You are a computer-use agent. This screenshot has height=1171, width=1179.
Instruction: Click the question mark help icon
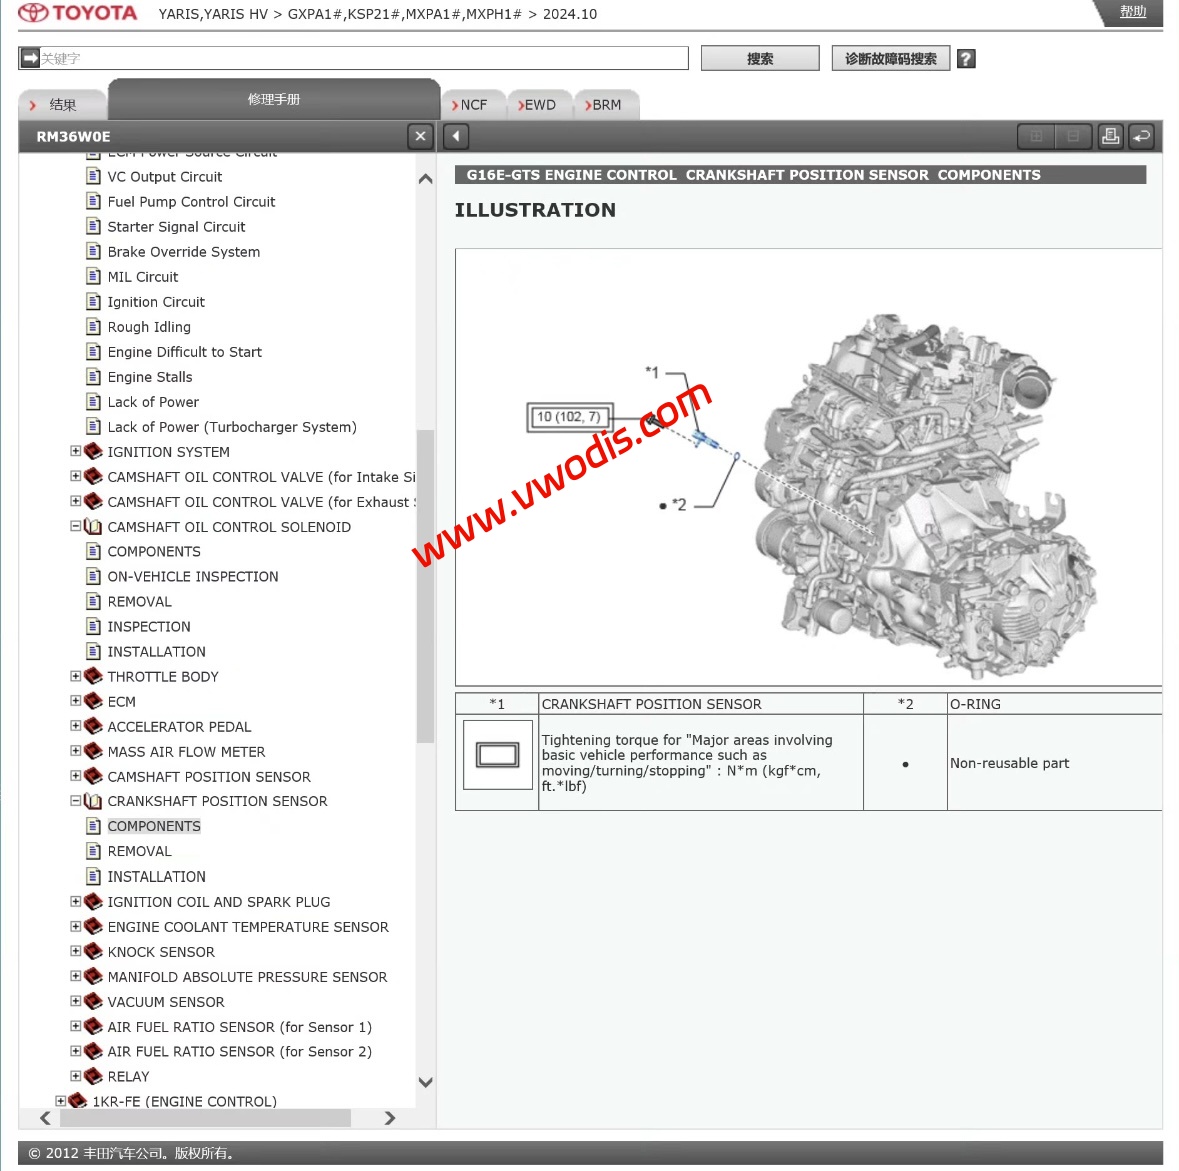965,59
